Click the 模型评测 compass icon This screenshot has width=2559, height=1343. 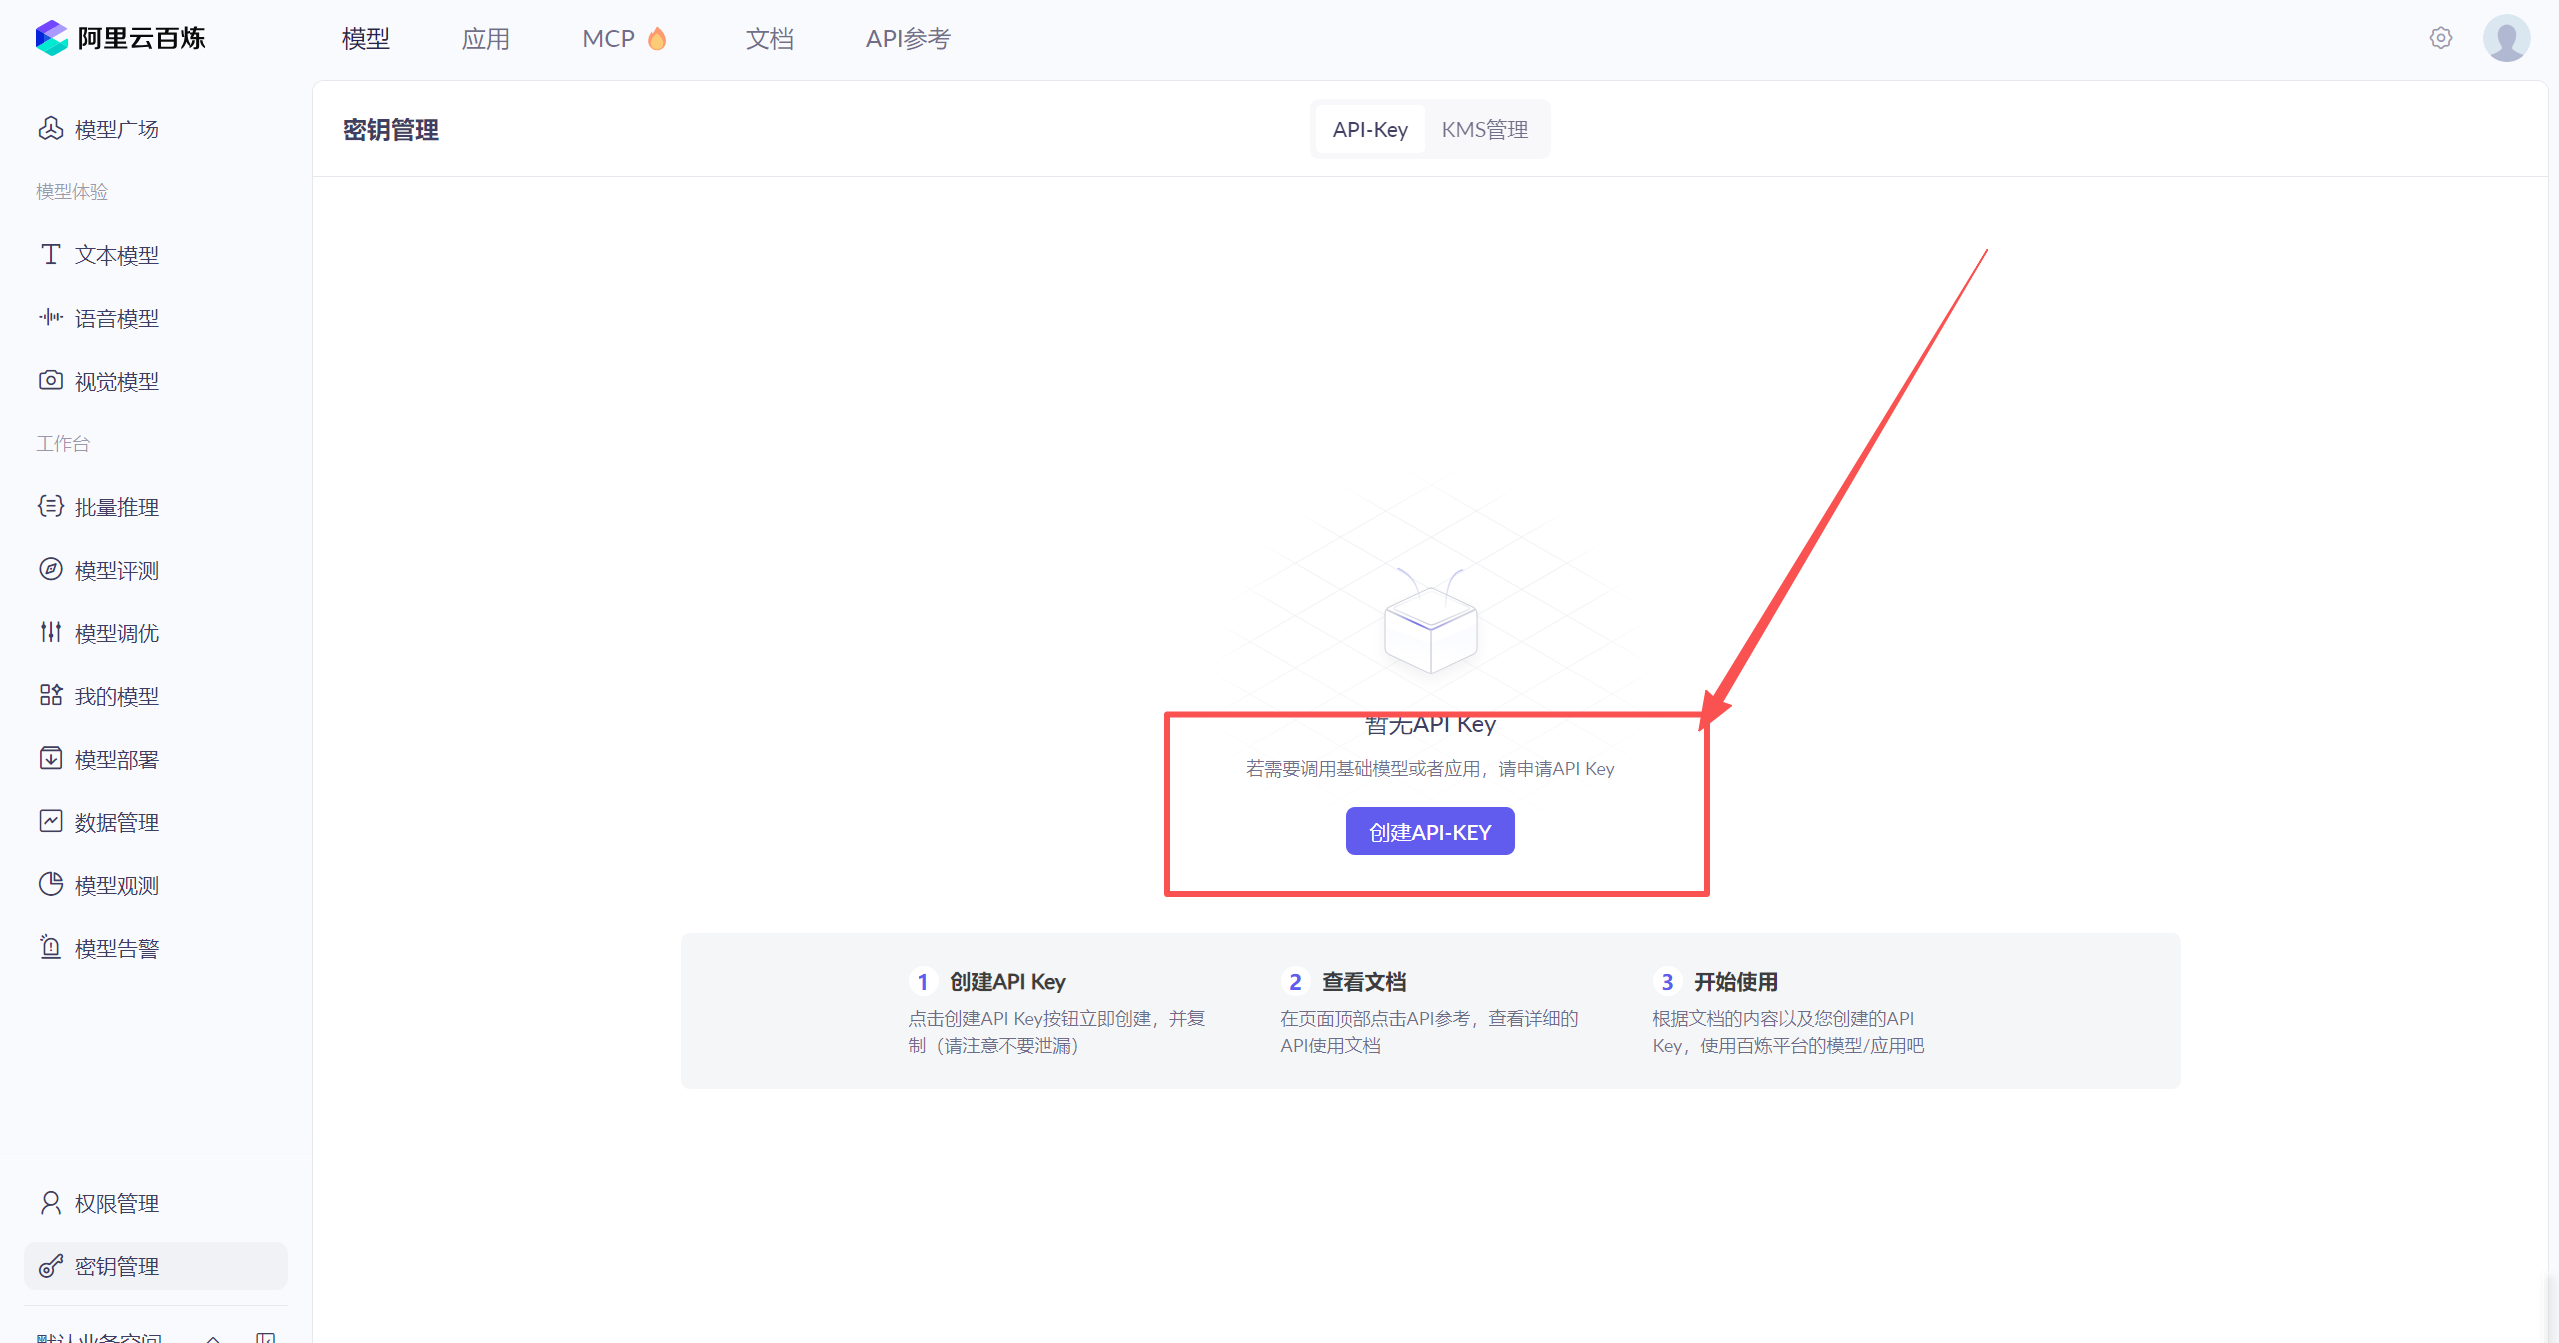coord(50,570)
